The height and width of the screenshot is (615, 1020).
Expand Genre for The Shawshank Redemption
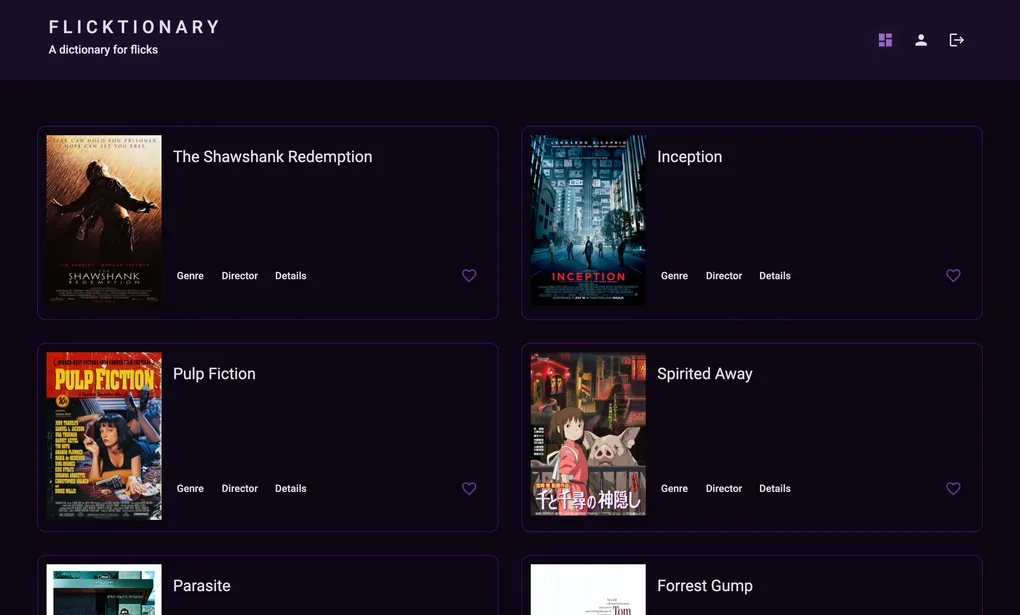click(x=190, y=275)
